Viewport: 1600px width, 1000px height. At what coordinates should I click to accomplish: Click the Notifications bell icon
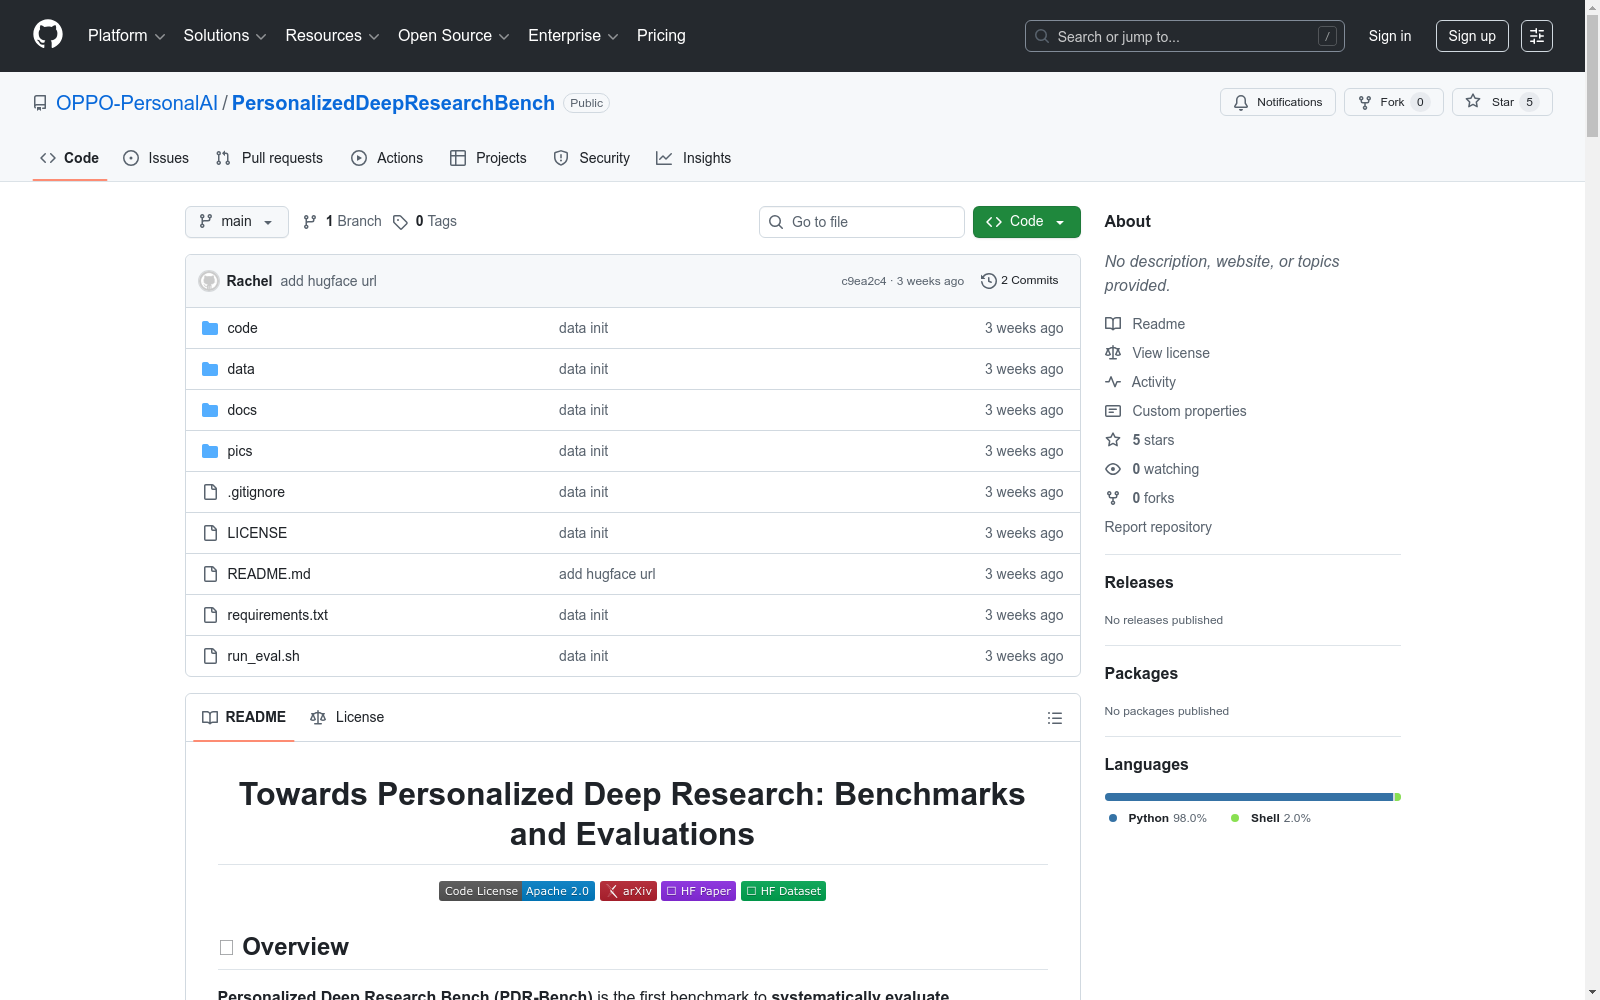[1241, 102]
